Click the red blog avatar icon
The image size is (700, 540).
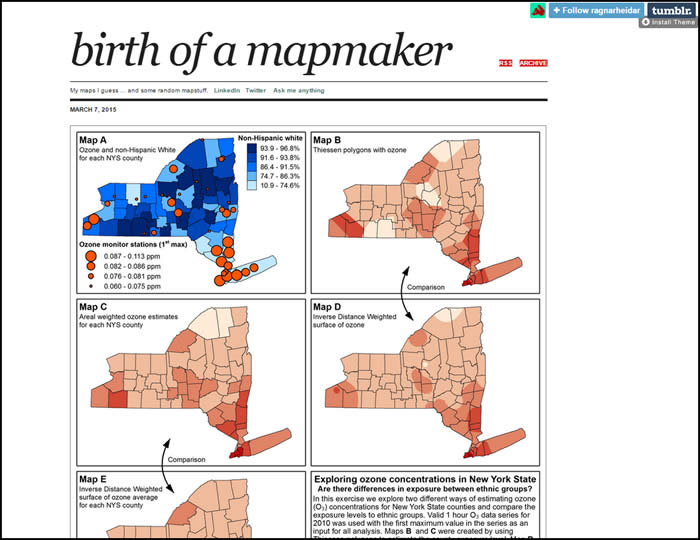click(537, 10)
